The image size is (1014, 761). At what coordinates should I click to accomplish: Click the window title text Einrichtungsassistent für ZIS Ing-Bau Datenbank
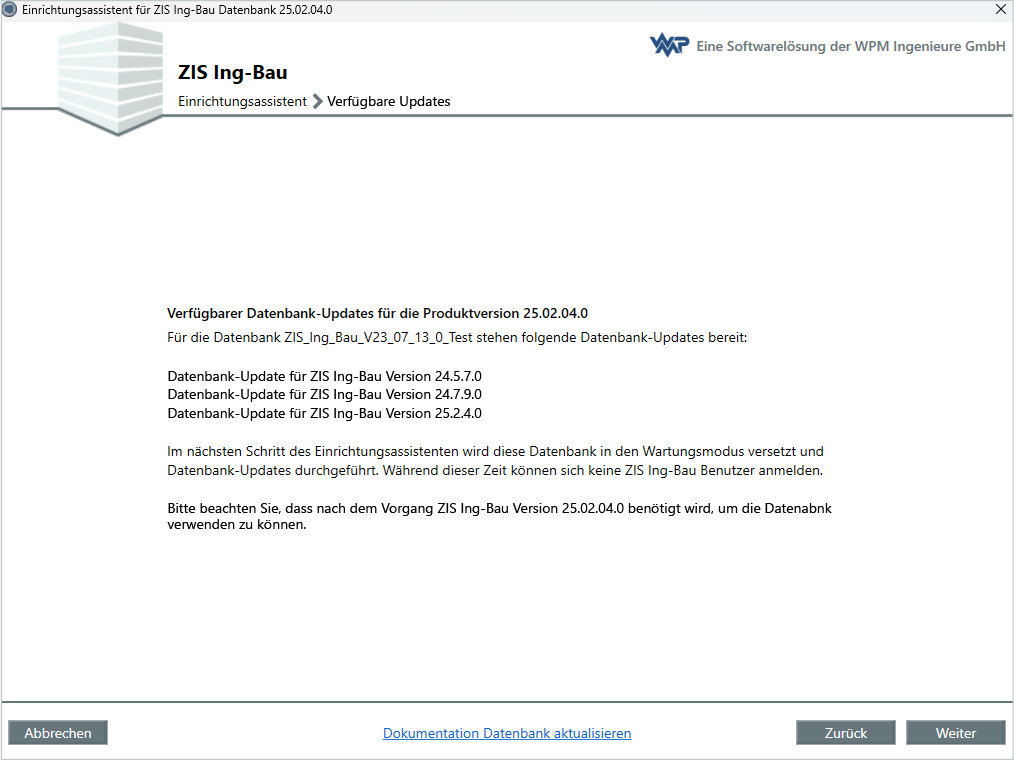pos(177,10)
